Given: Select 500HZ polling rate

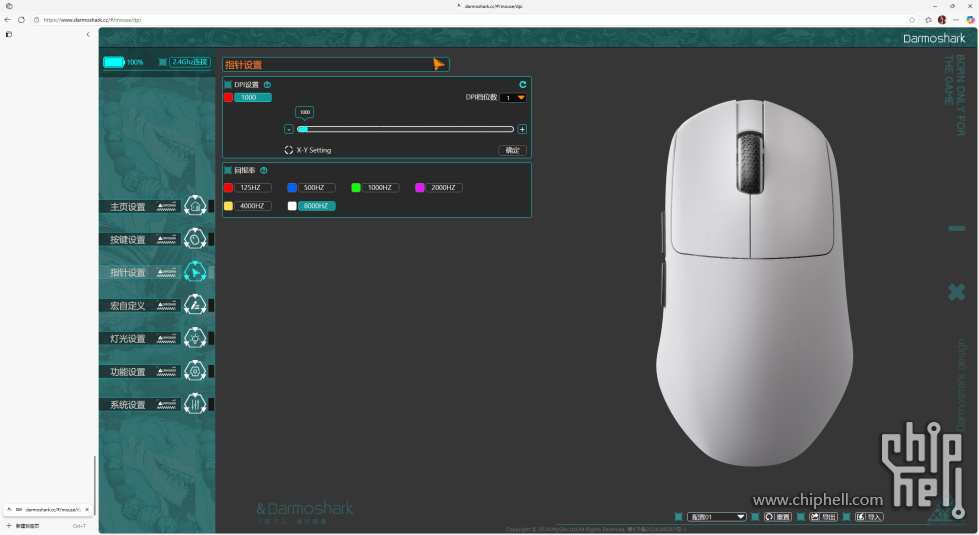Looking at the screenshot, I should tap(317, 187).
